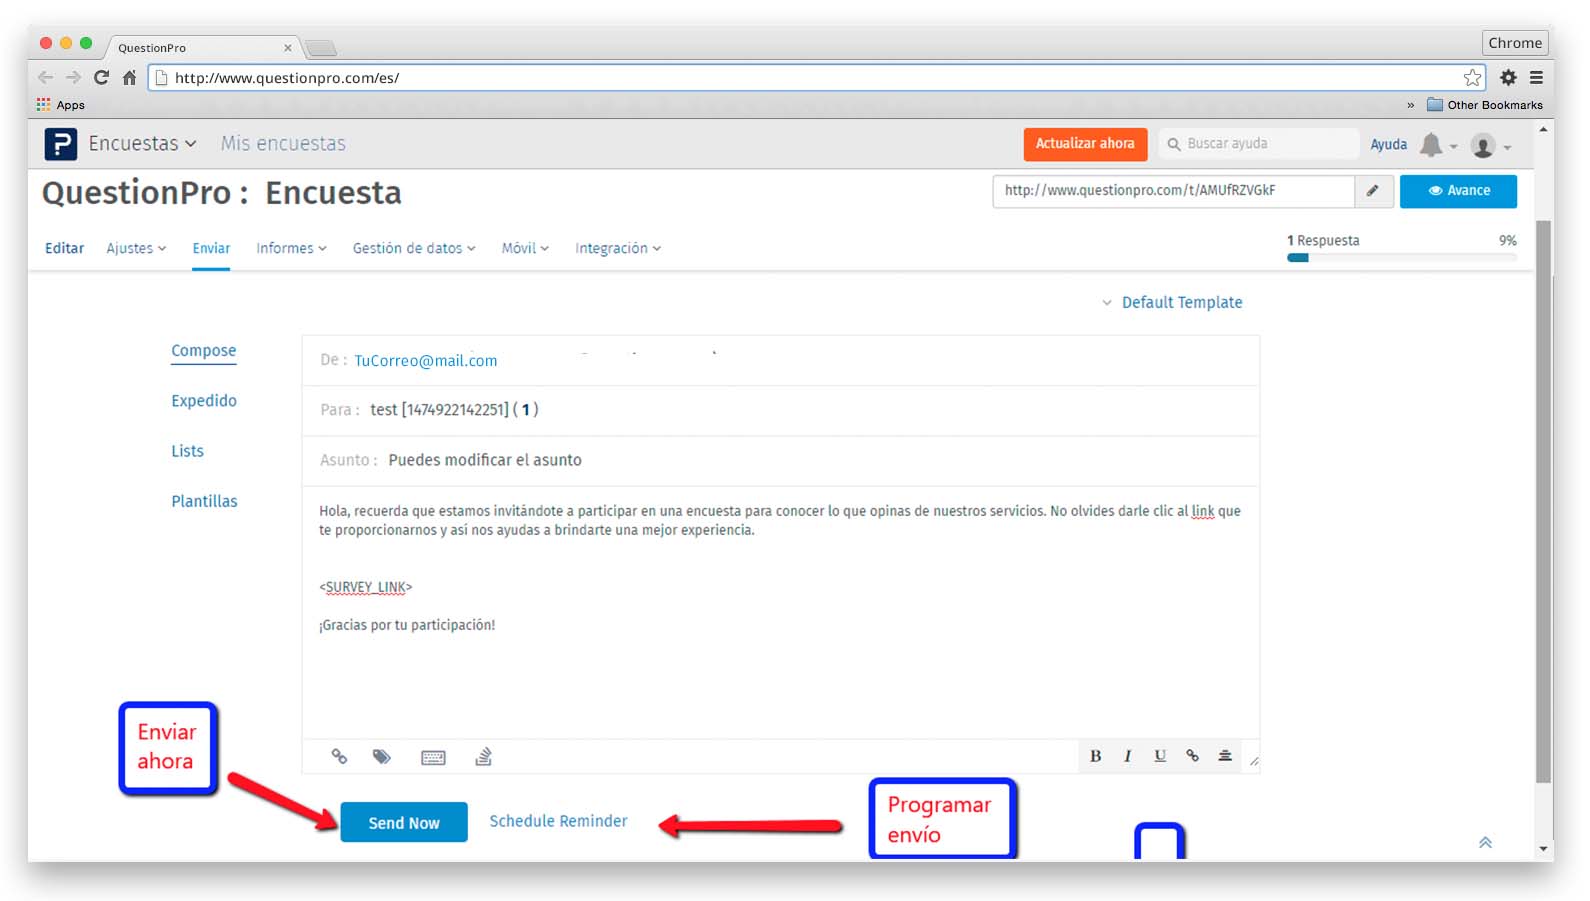Open Ayuda help link

pos(1388,145)
